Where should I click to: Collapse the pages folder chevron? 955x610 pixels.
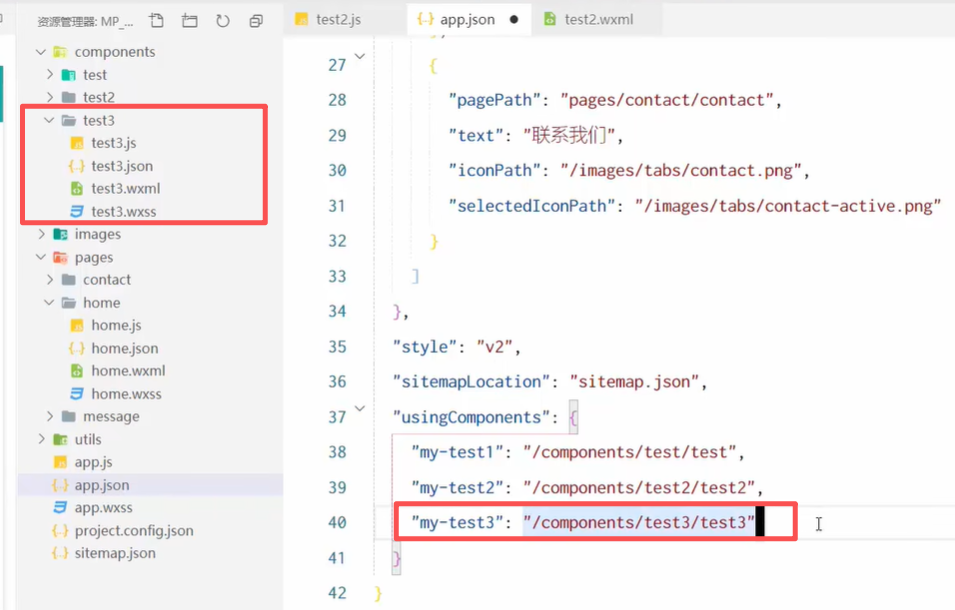pyautogui.click(x=41, y=257)
